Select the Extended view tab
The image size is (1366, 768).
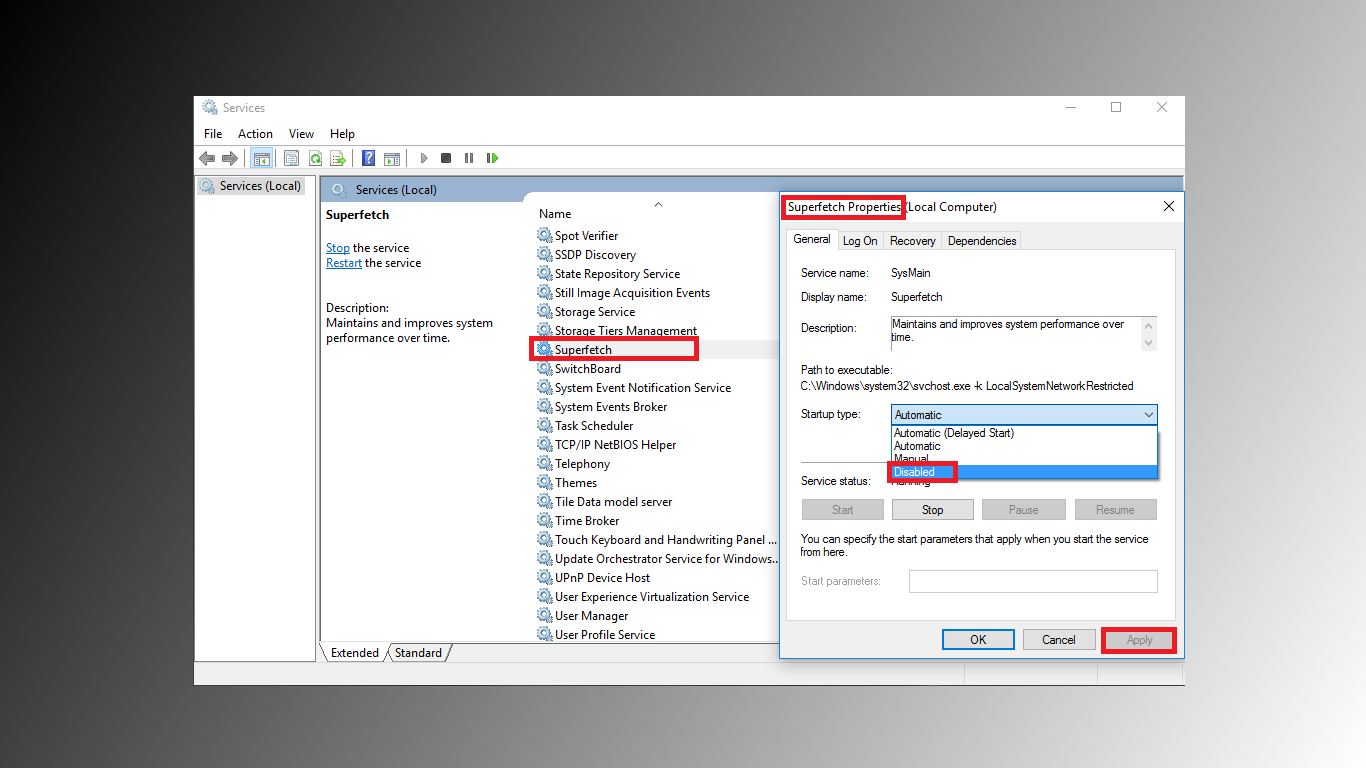pyautogui.click(x=355, y=653)
